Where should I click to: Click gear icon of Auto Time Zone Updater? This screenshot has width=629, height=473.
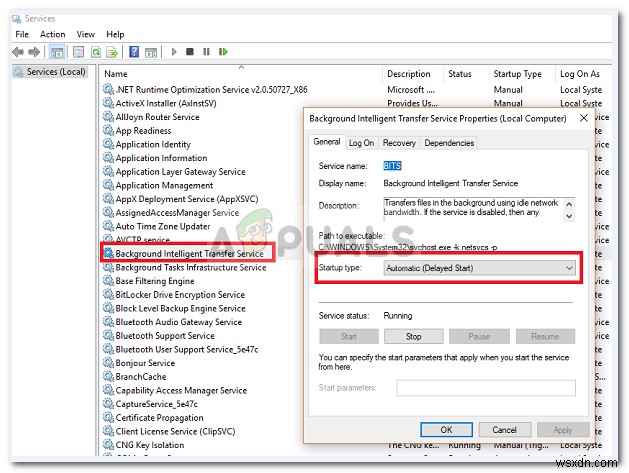click(108, 226)
